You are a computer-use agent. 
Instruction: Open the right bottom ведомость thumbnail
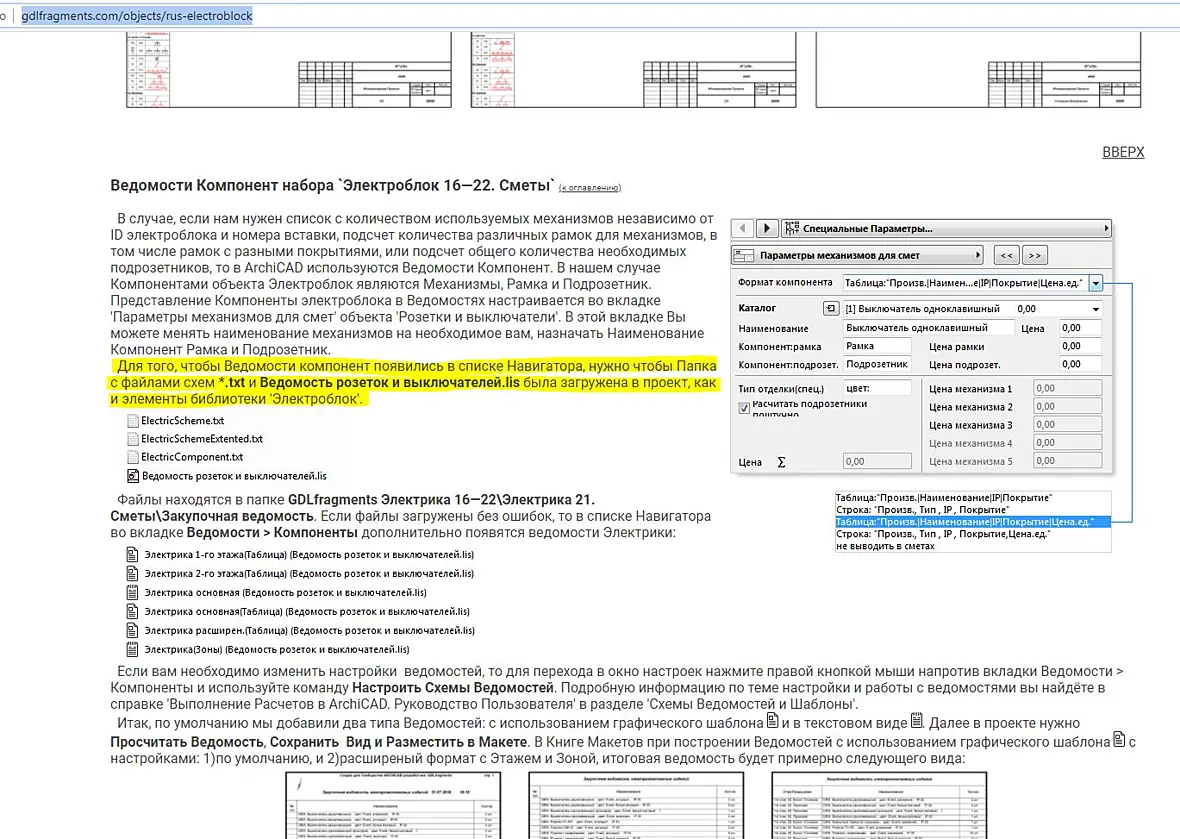pyautogui.click(x=879, y=804)
